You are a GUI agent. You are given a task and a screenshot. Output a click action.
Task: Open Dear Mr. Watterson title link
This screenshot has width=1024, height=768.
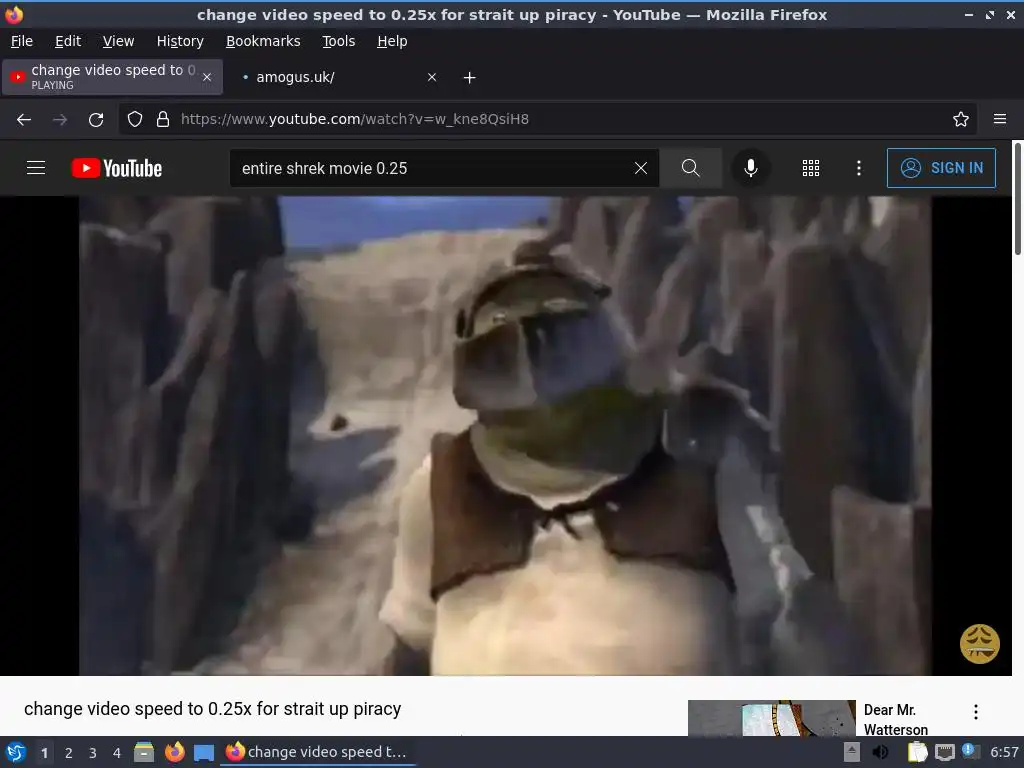pos(895,719)
